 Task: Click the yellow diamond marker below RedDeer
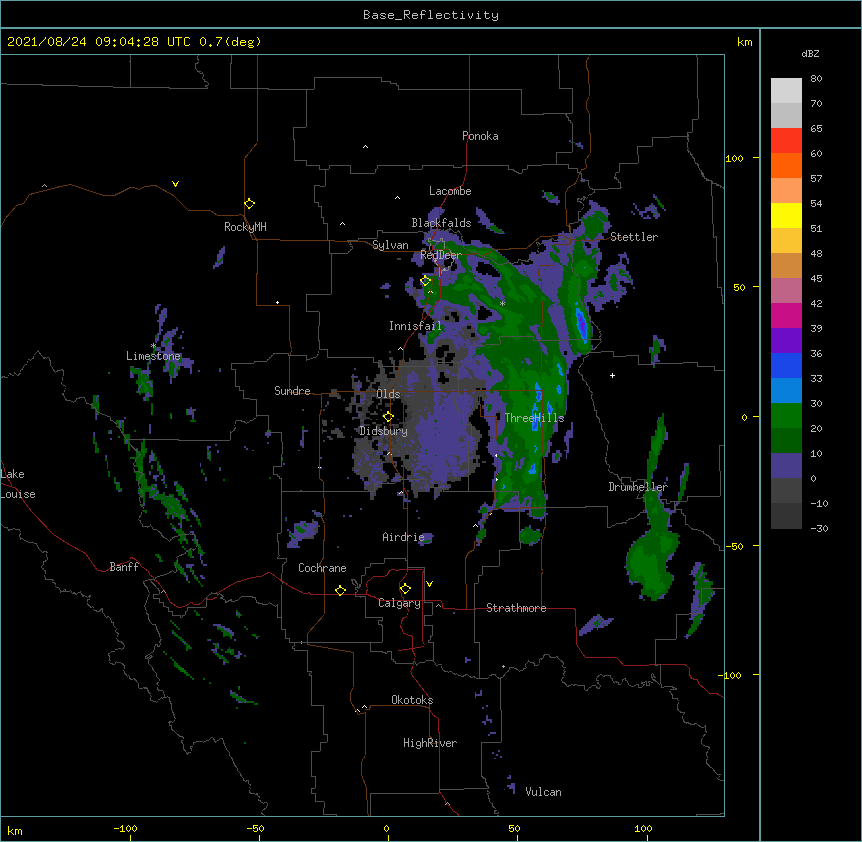(x=425, y=281)
